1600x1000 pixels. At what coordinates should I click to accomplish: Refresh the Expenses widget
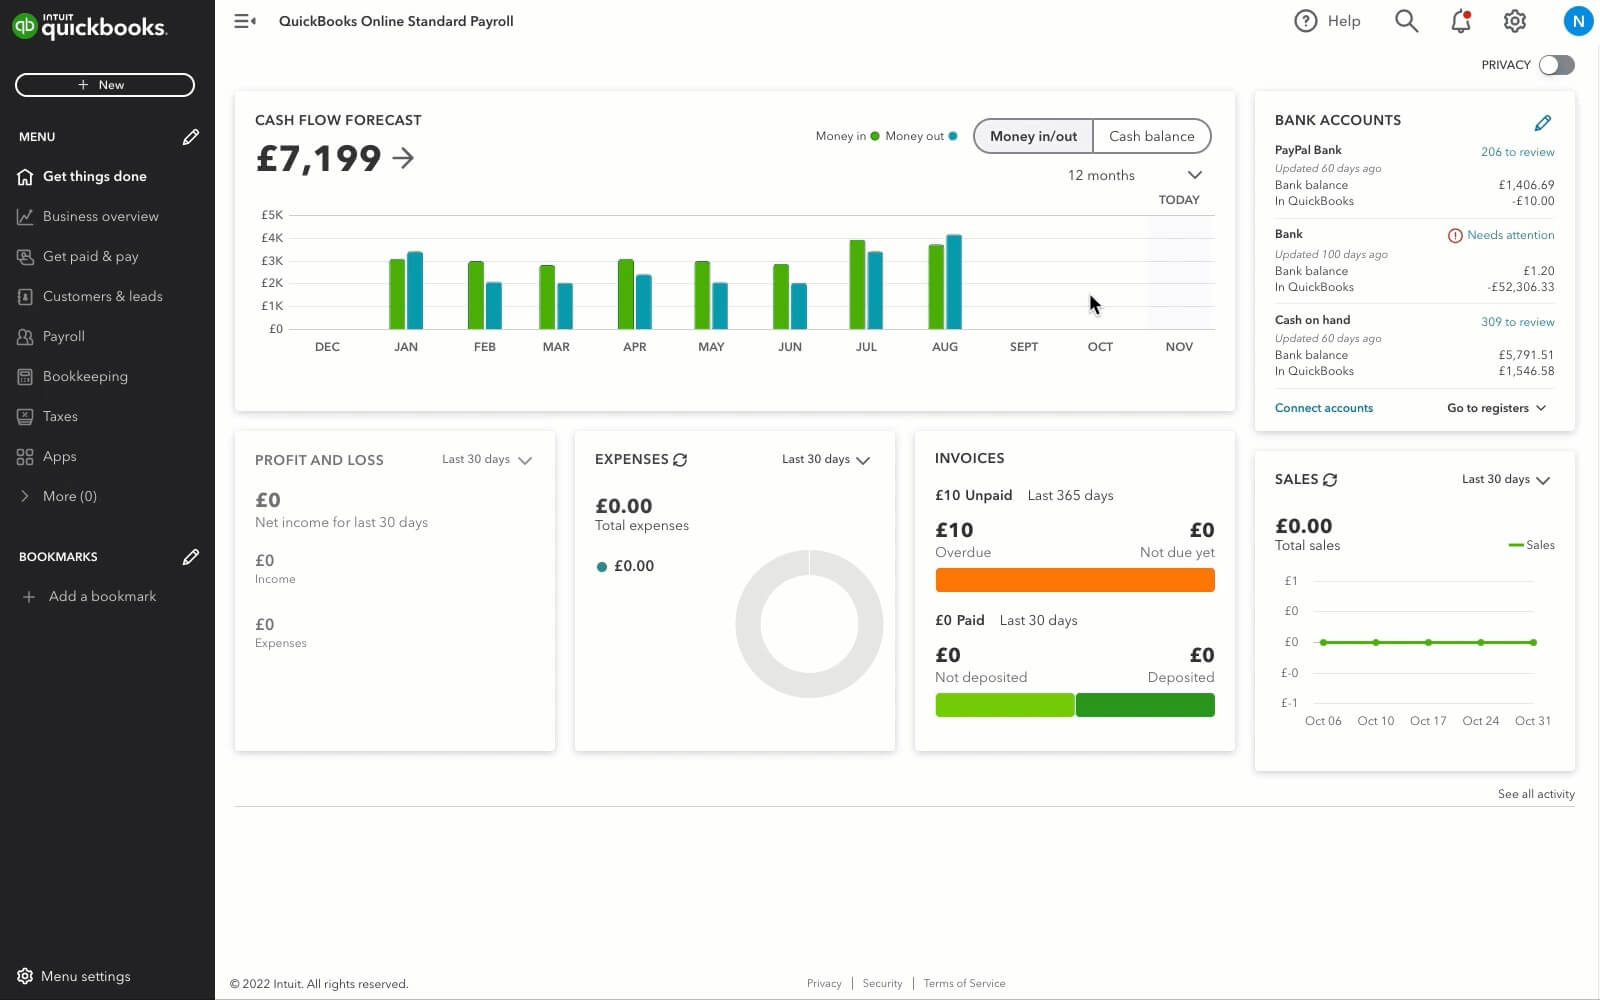click(x=681, y=459)
